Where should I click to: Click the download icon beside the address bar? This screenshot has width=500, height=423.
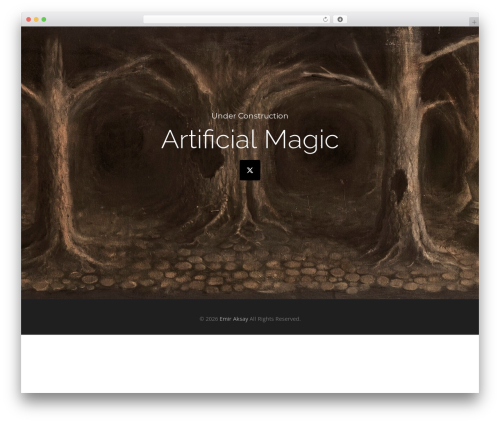click(x=340, y=19)
